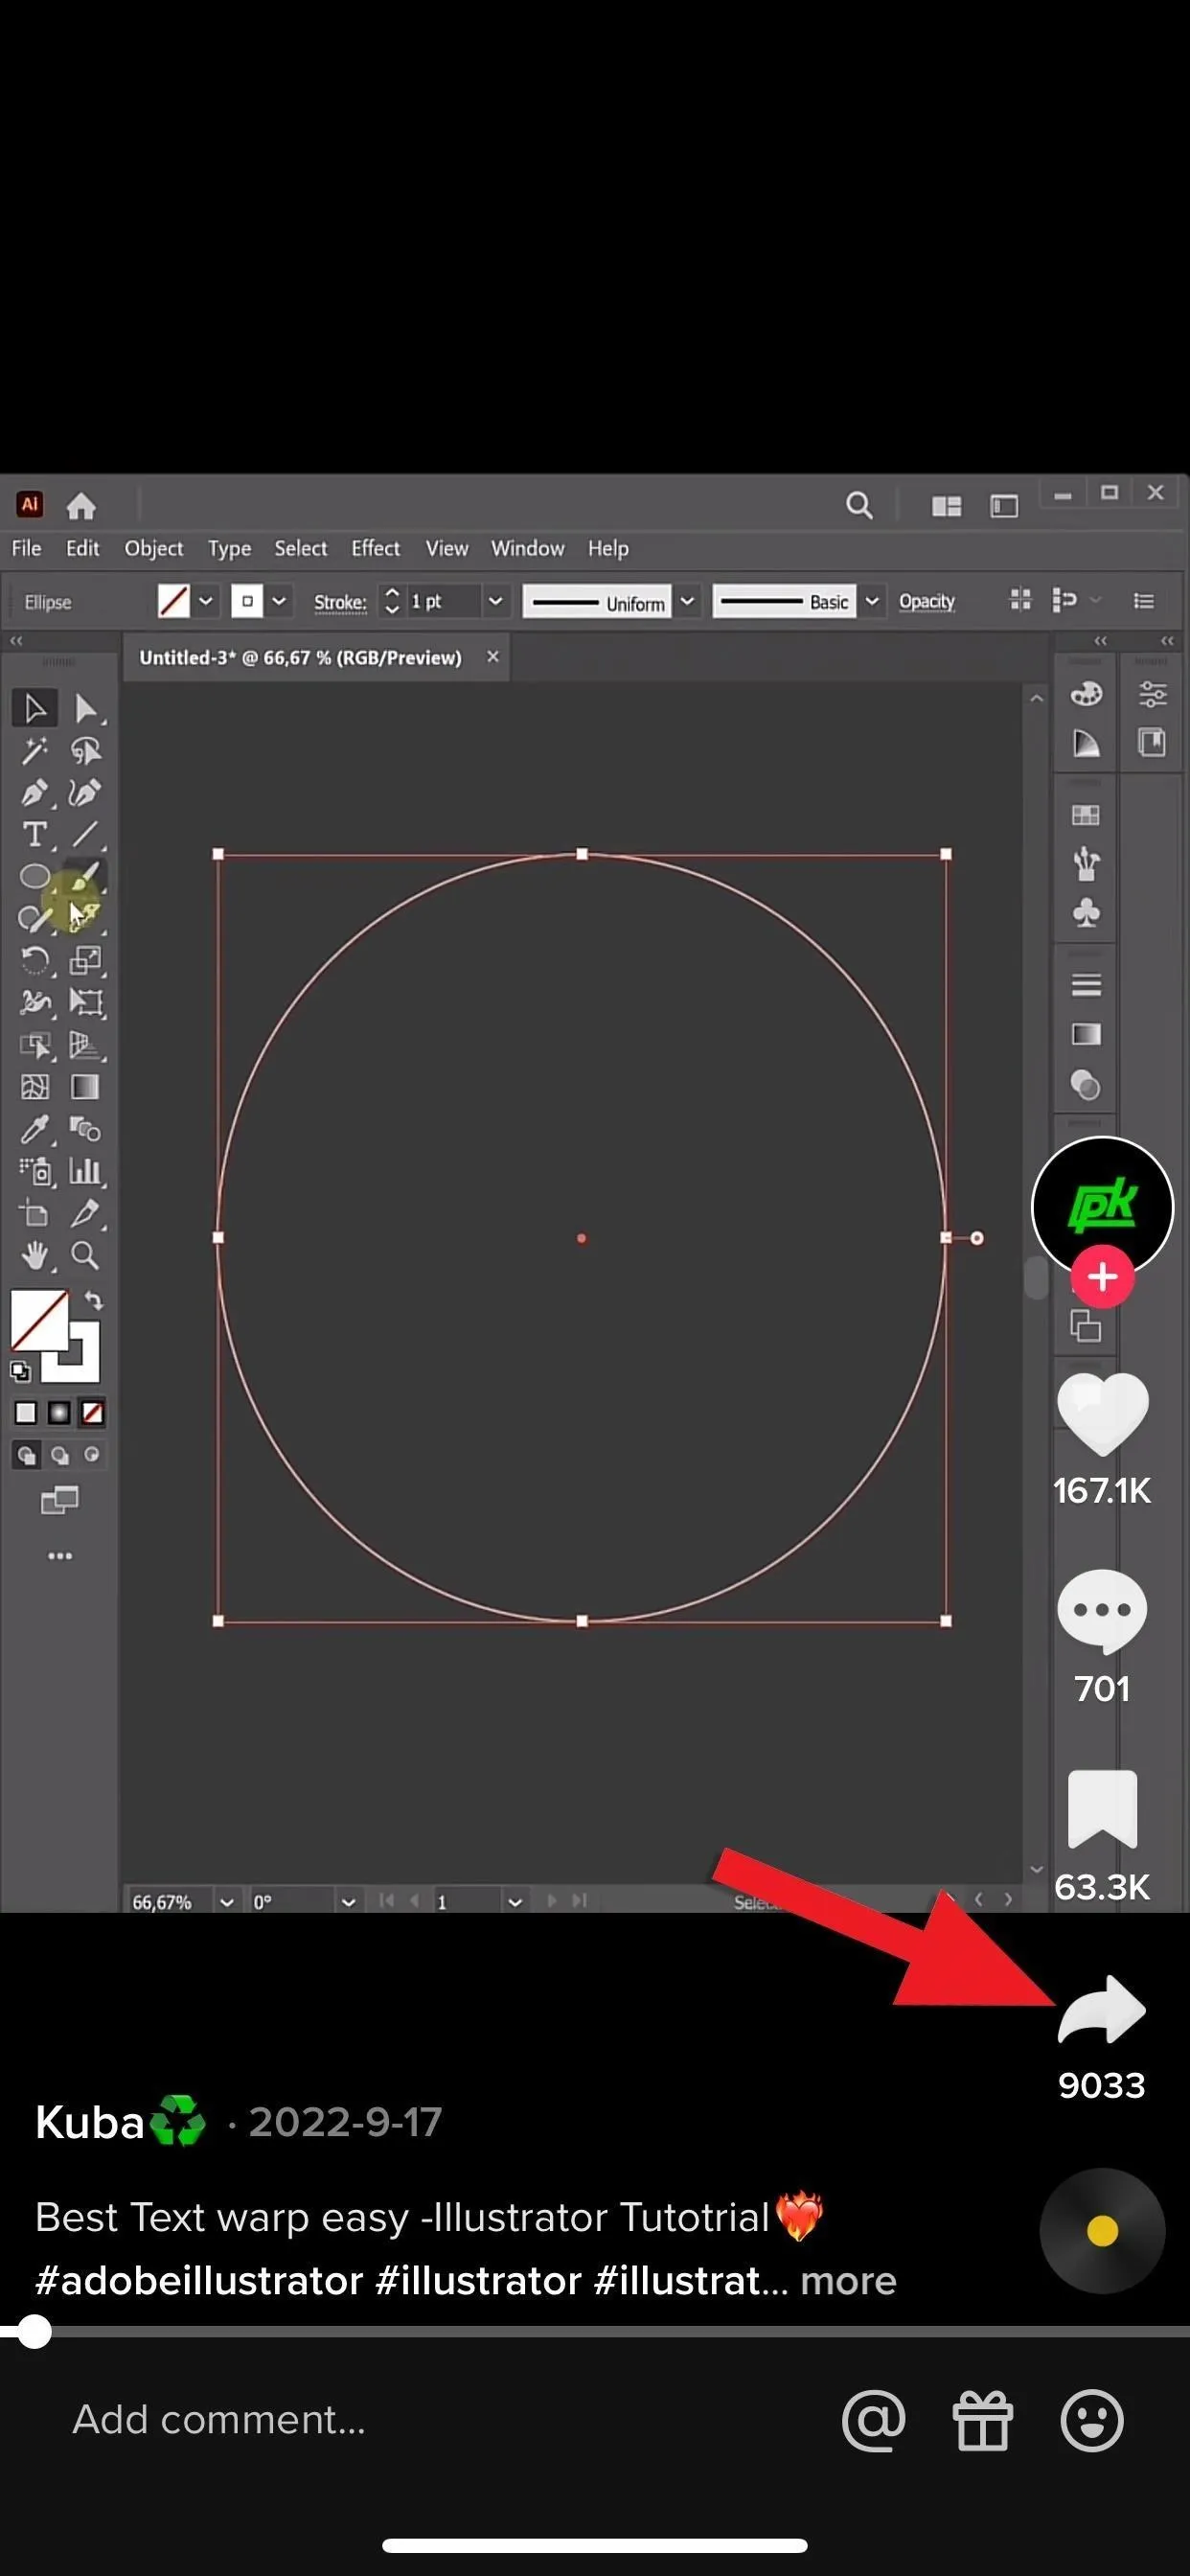Viewport: 1190px width, 2576px height.
Task: Bookmark the video with the 63.3K icon
Action: pyautogui.click(x=1102, y=1808)
